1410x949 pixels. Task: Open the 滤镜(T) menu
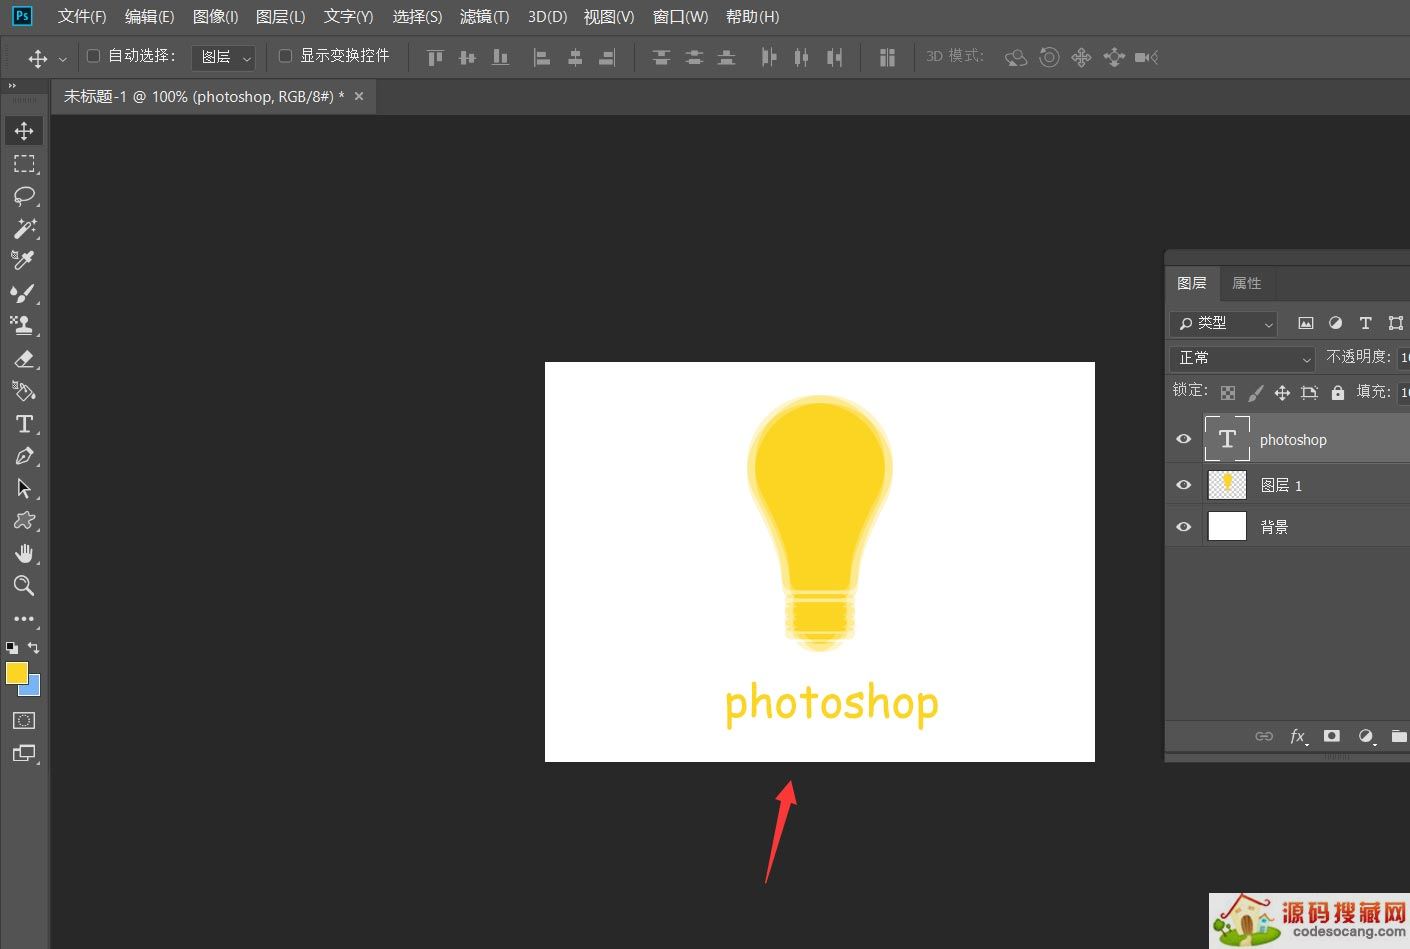click(x=484, y=17)
